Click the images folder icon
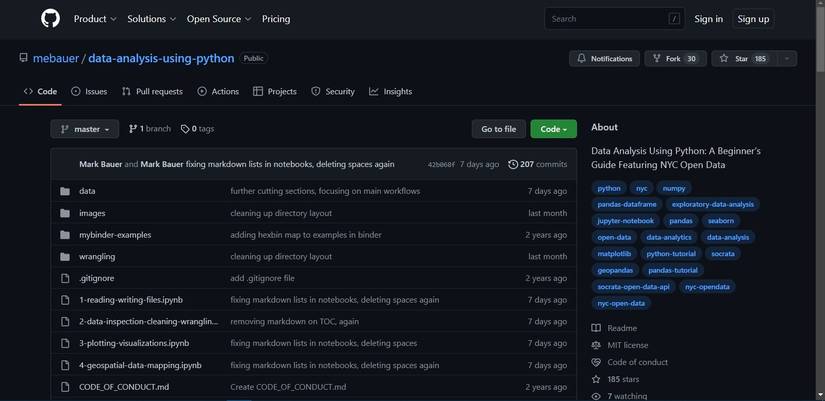This screenshot has width=825, height=401. click(x=65, y=213)
